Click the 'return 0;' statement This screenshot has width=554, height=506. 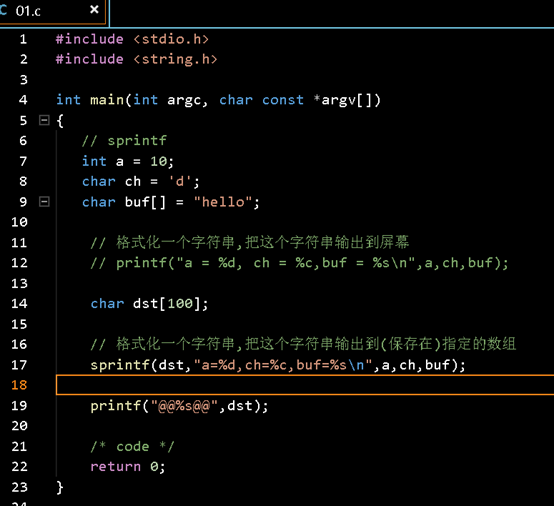click(x=128, y=467)
